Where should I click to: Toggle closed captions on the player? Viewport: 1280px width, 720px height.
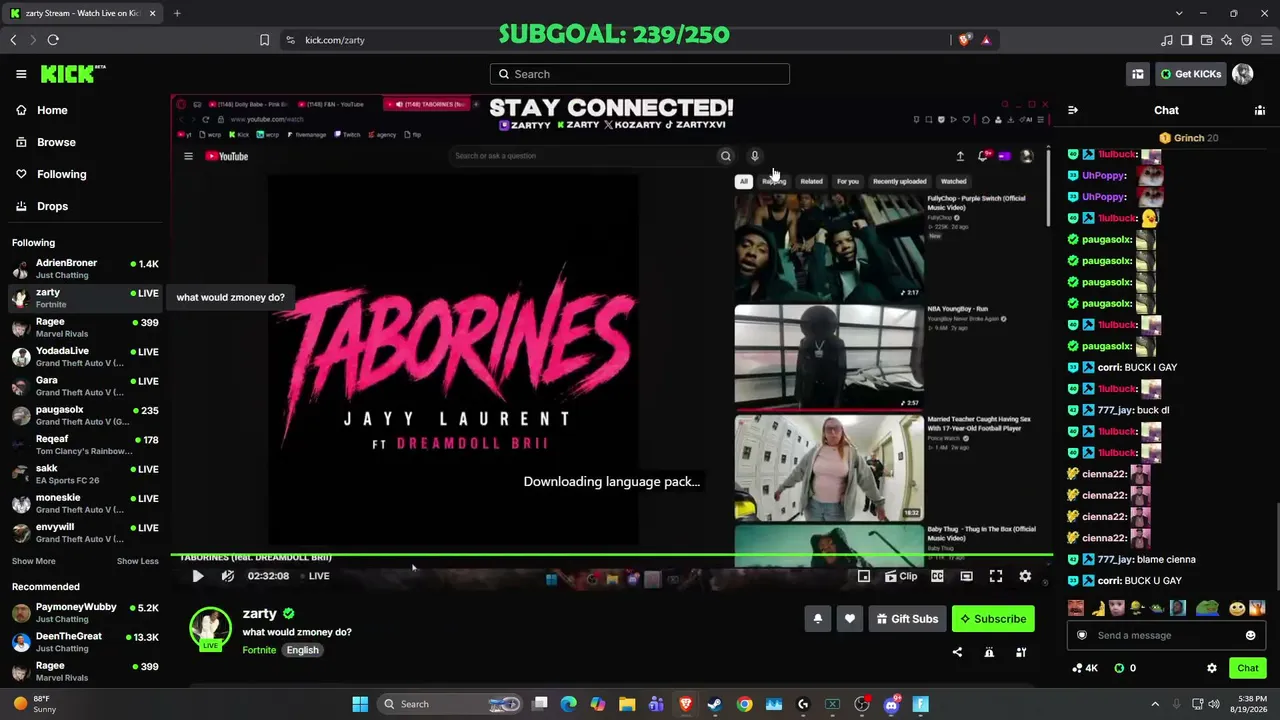click(x=938, y=576)
